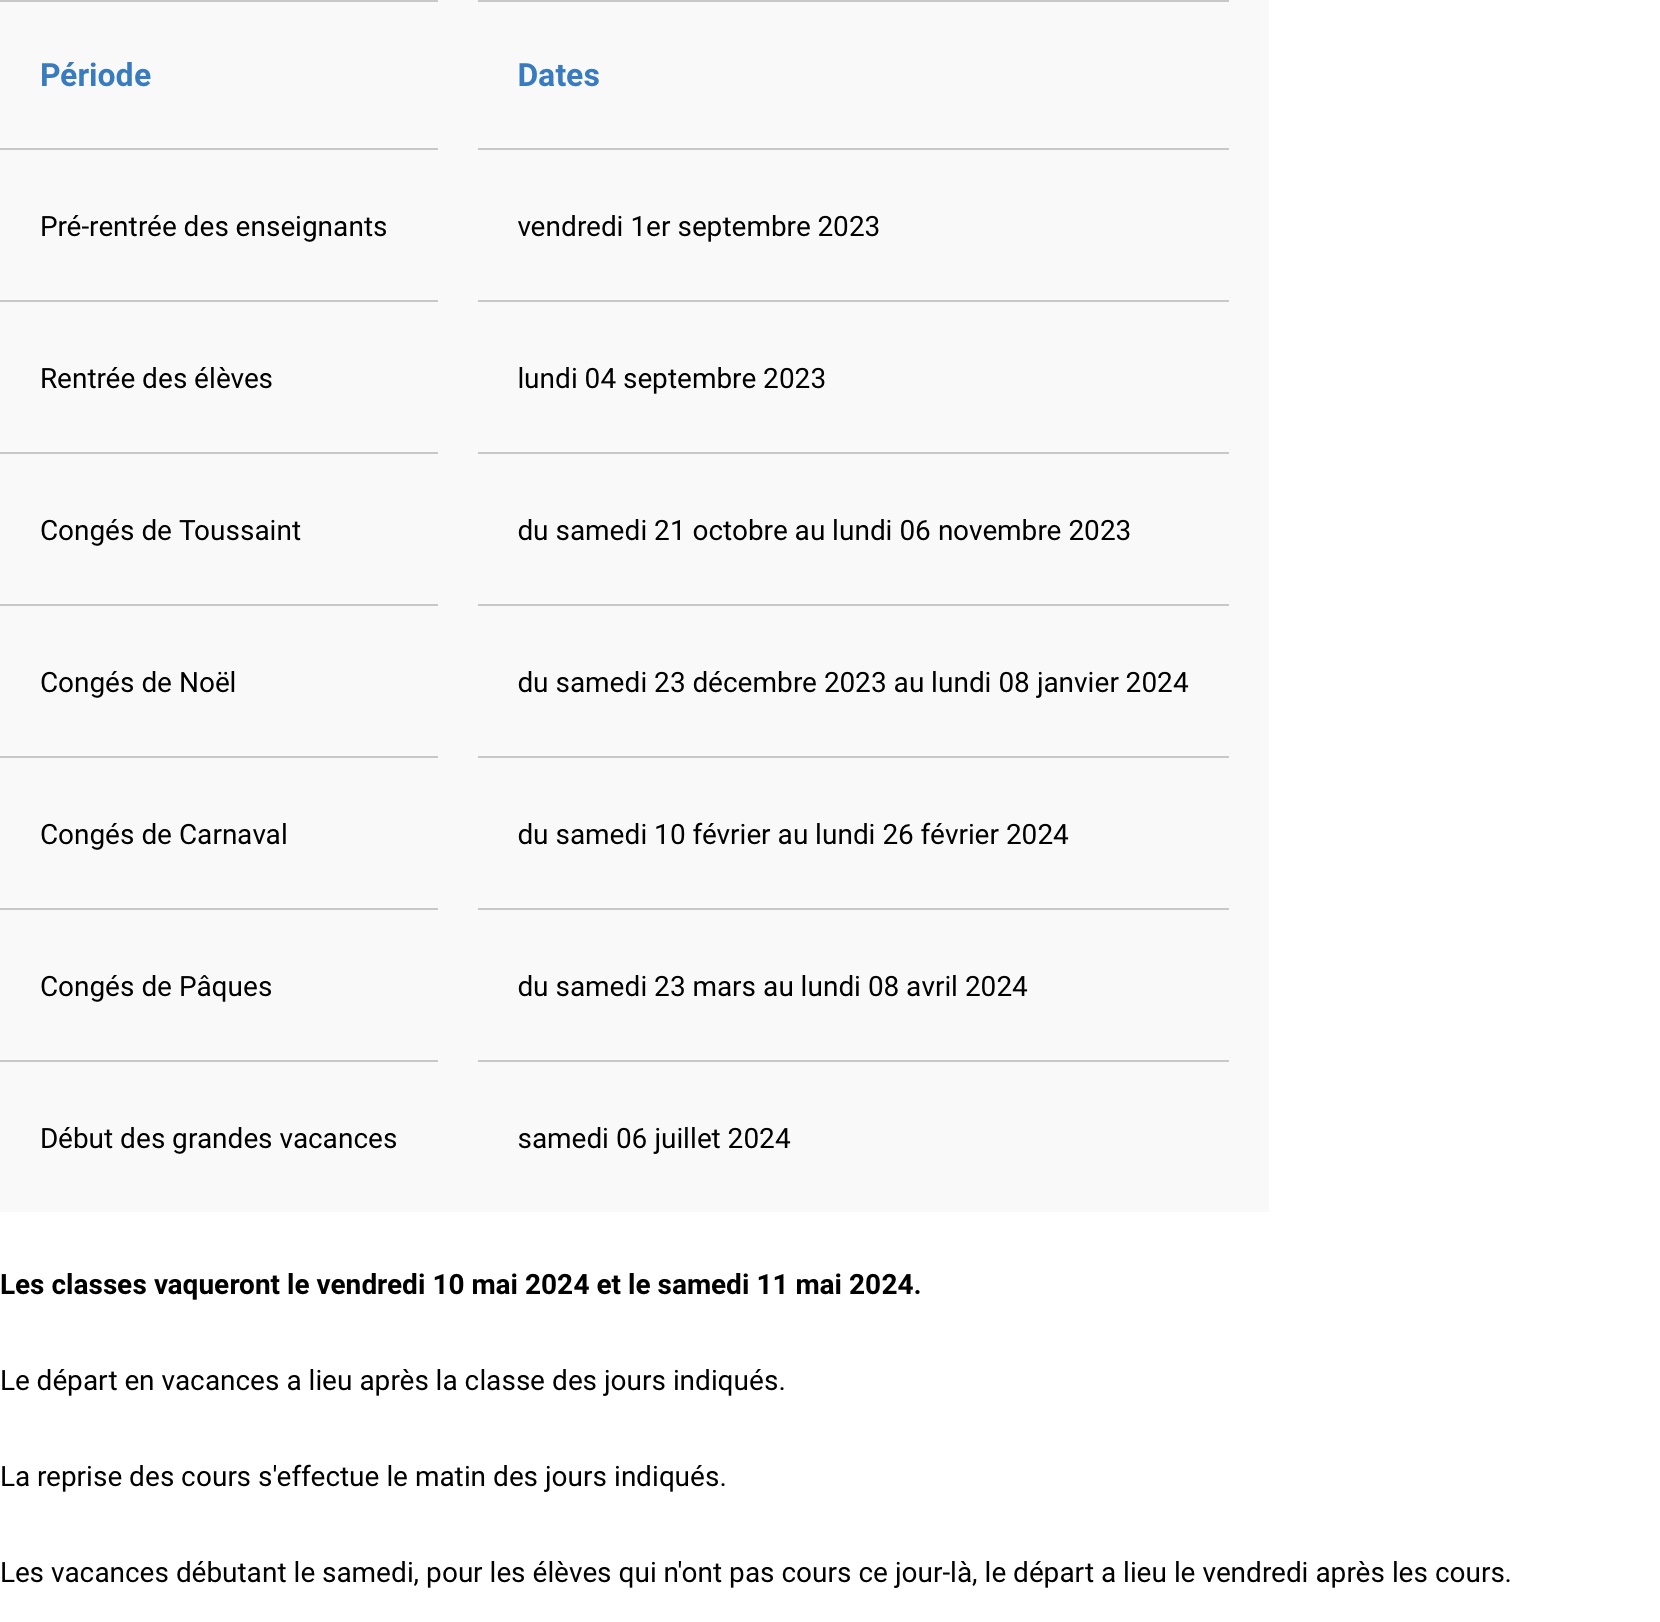The height and width of the screenshot is (1622, 1660).
Task: Click samedi 06 juillet 2024 date
Action: point(654,1139)
